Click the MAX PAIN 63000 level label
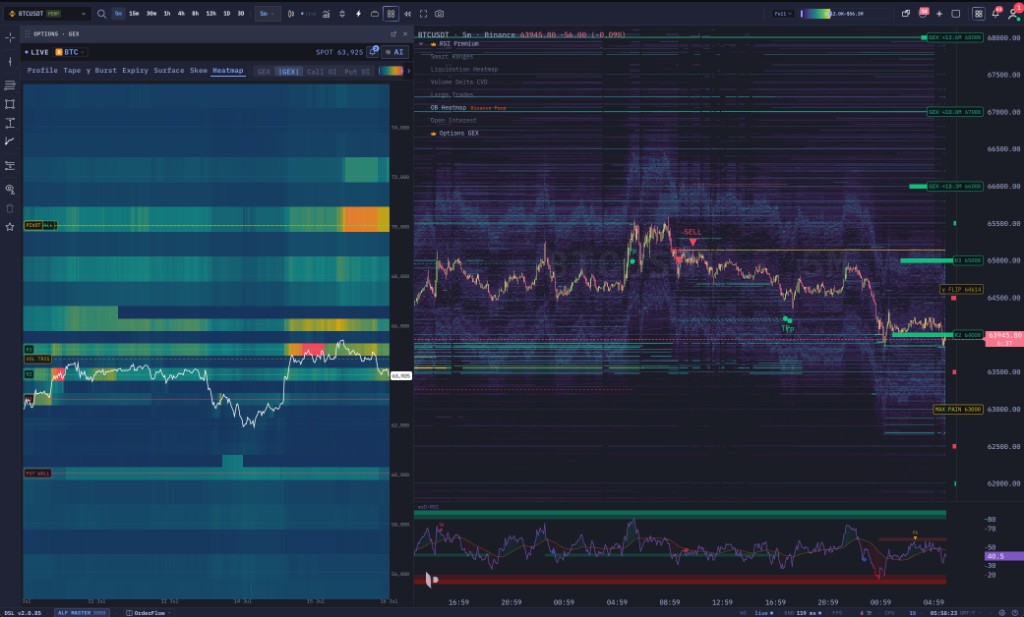Viewport: 1024px width, 617px height. coord(958,409)
